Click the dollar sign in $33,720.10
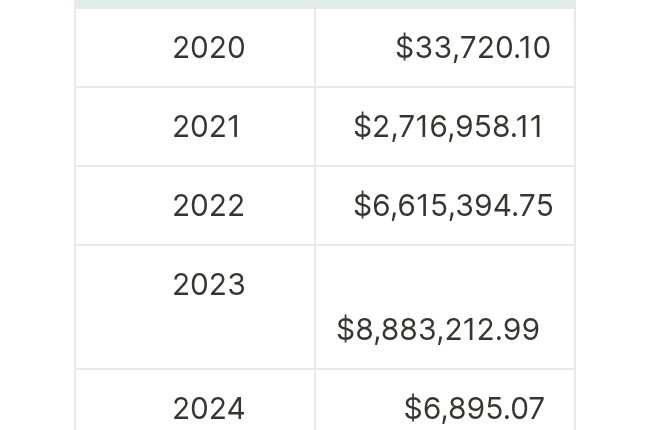 point(404,48)
